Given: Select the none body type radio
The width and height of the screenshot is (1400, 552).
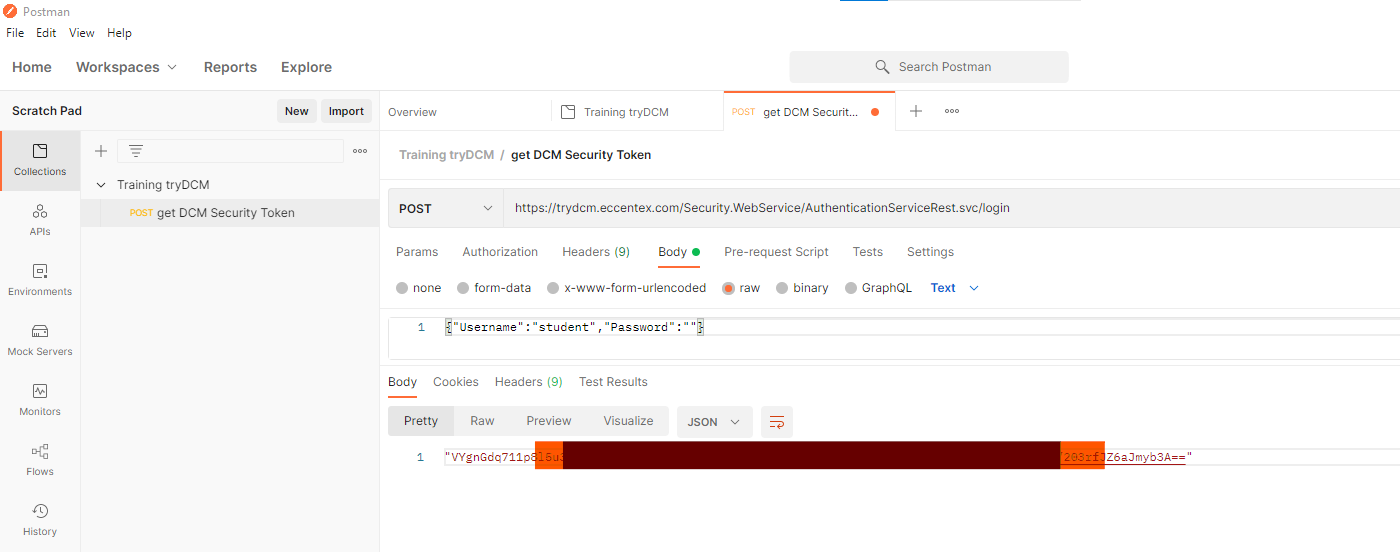Looking at the screenshot, I should [x=402, y=288].
